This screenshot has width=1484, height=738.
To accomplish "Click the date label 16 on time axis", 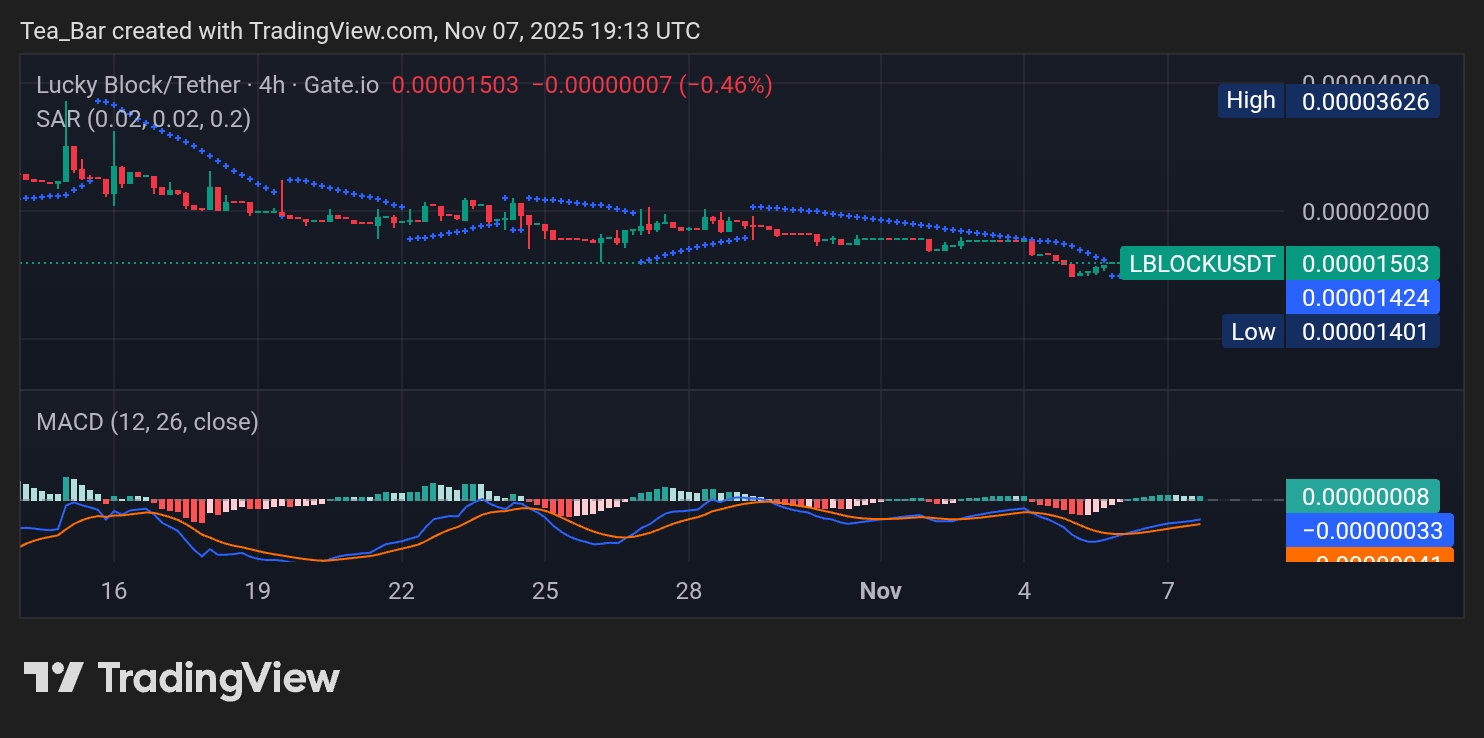I will 114,591.
